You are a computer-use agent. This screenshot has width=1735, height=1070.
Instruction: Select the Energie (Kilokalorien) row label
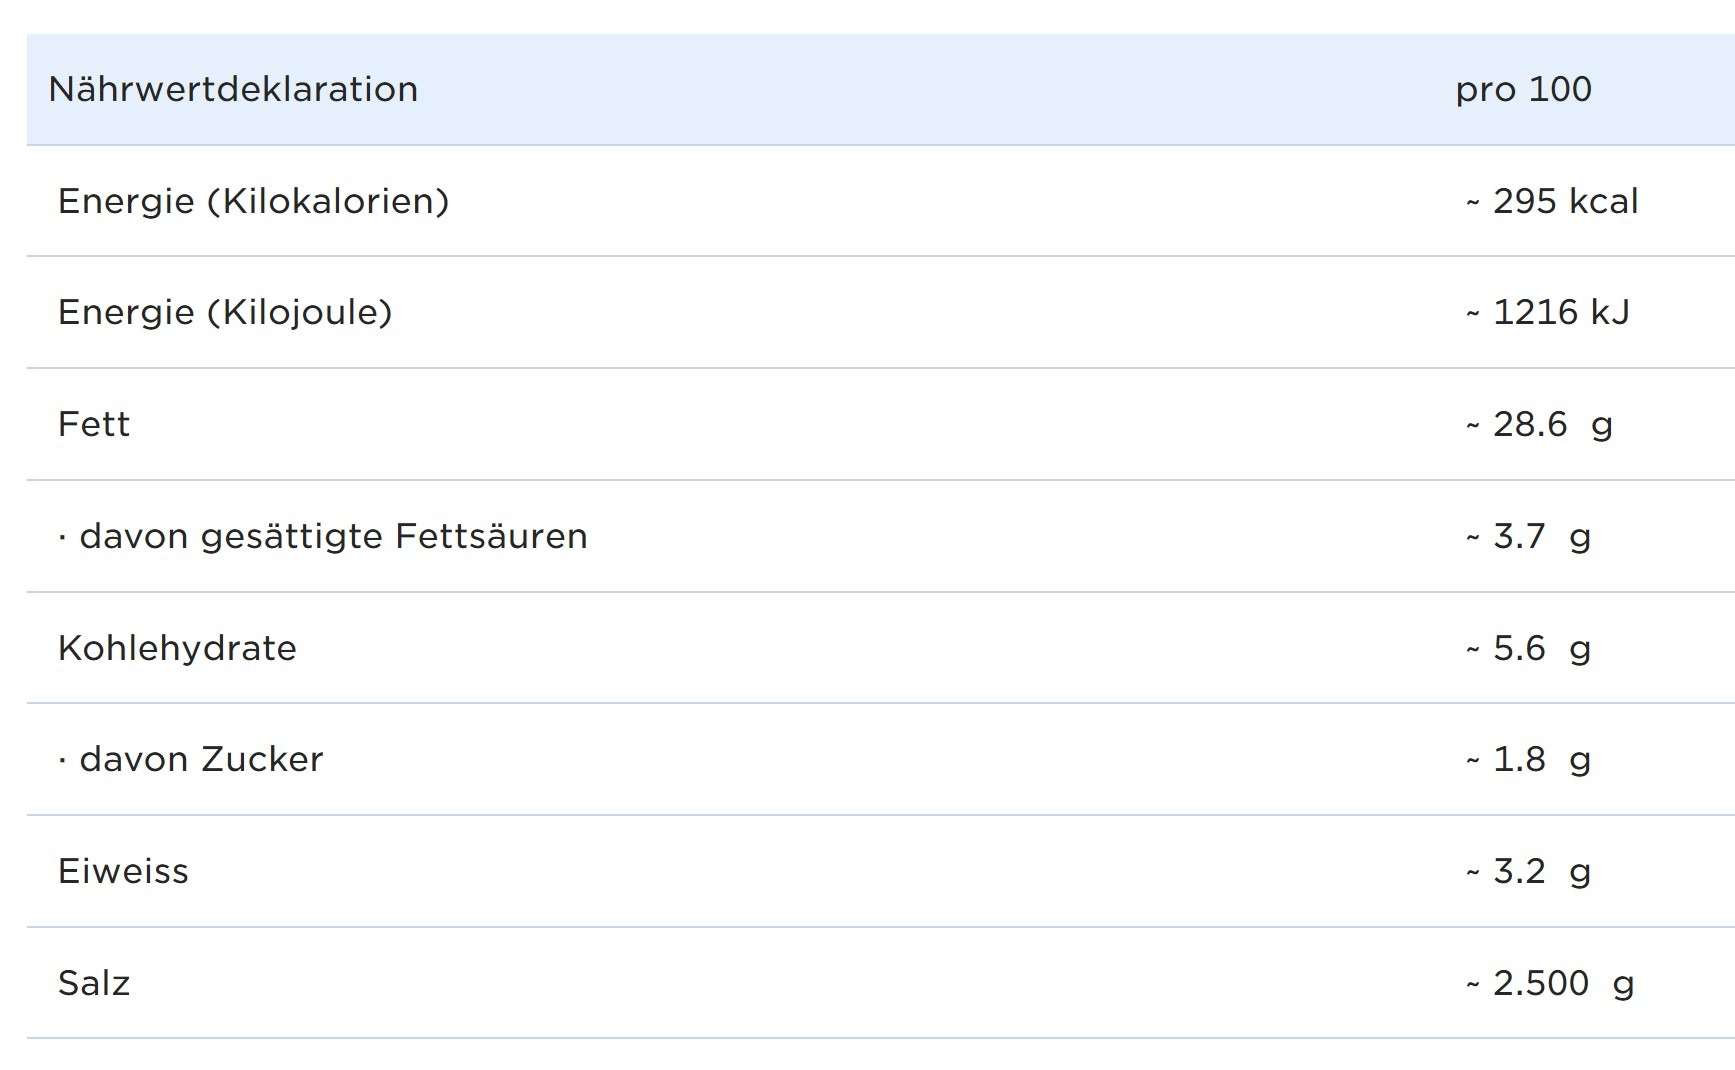253,202
